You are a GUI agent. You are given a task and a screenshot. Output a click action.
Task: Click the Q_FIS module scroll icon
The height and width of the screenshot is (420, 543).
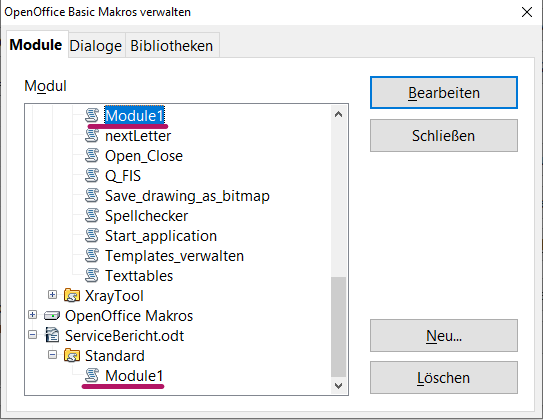[92, 176]
